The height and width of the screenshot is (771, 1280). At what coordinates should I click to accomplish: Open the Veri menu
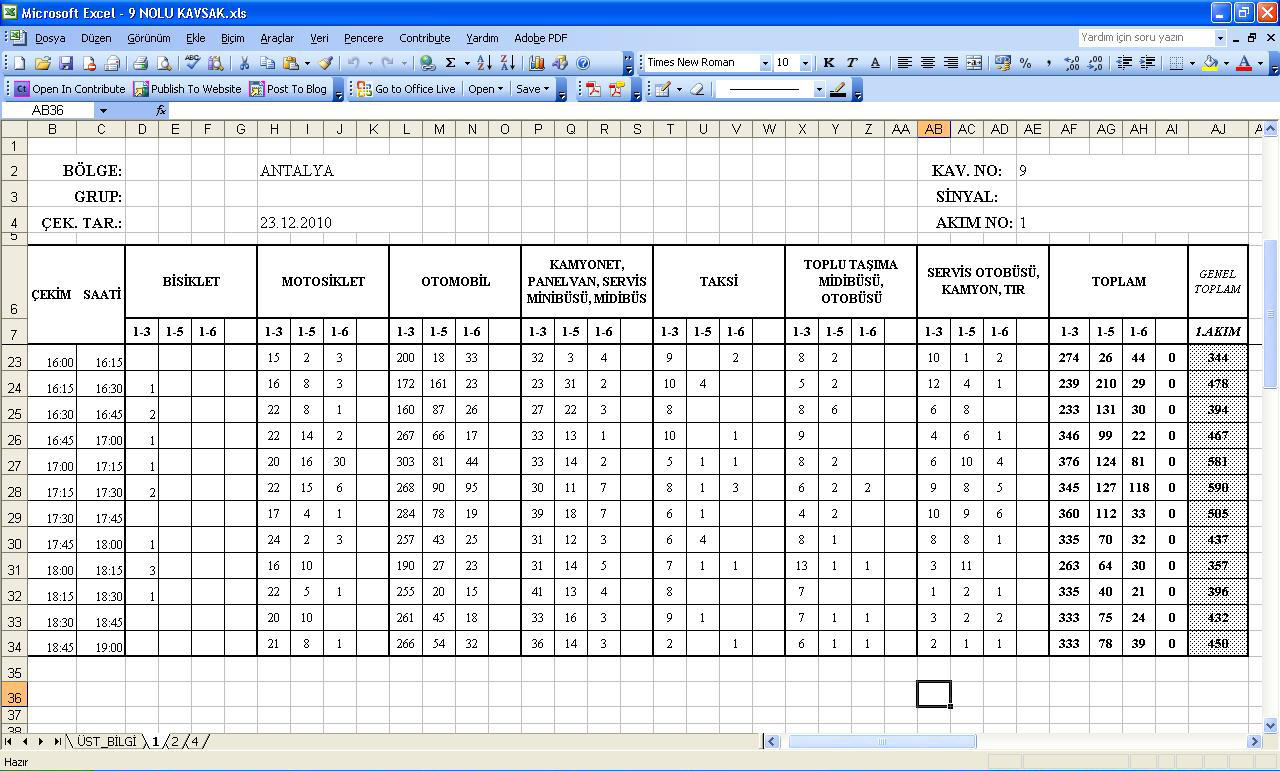(319, 38)
